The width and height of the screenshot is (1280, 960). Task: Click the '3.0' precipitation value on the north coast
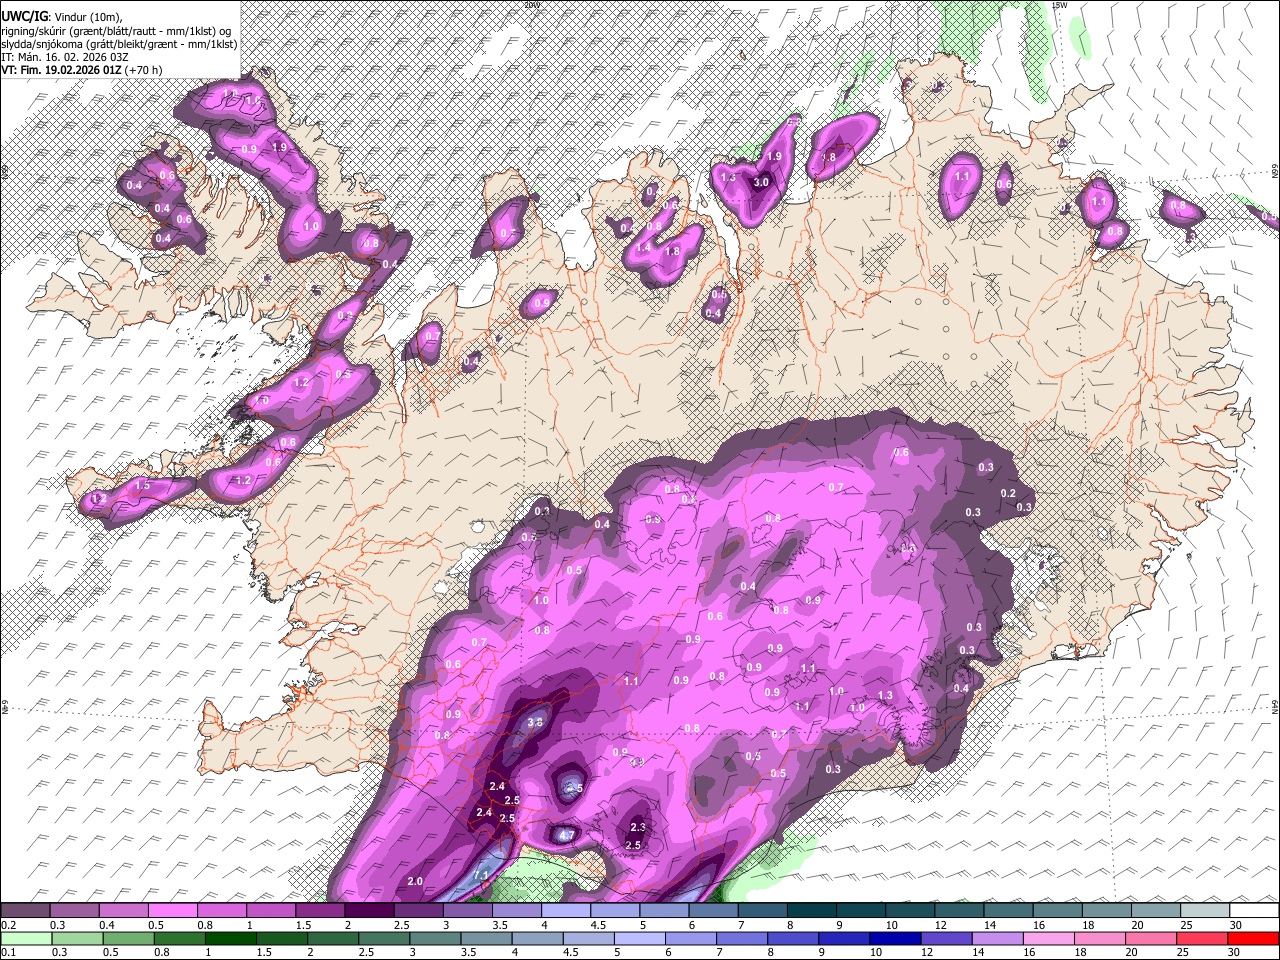coord(761,182)
